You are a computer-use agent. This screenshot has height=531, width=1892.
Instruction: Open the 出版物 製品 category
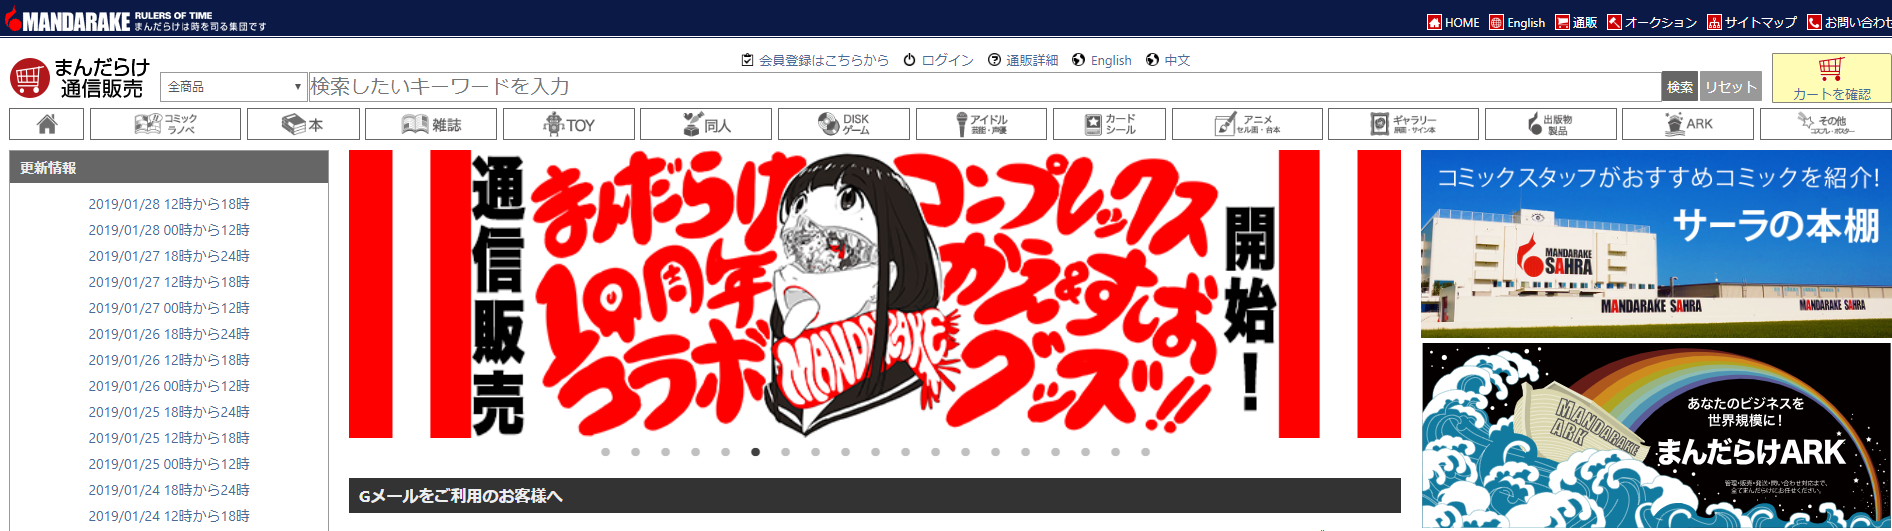1550,124
